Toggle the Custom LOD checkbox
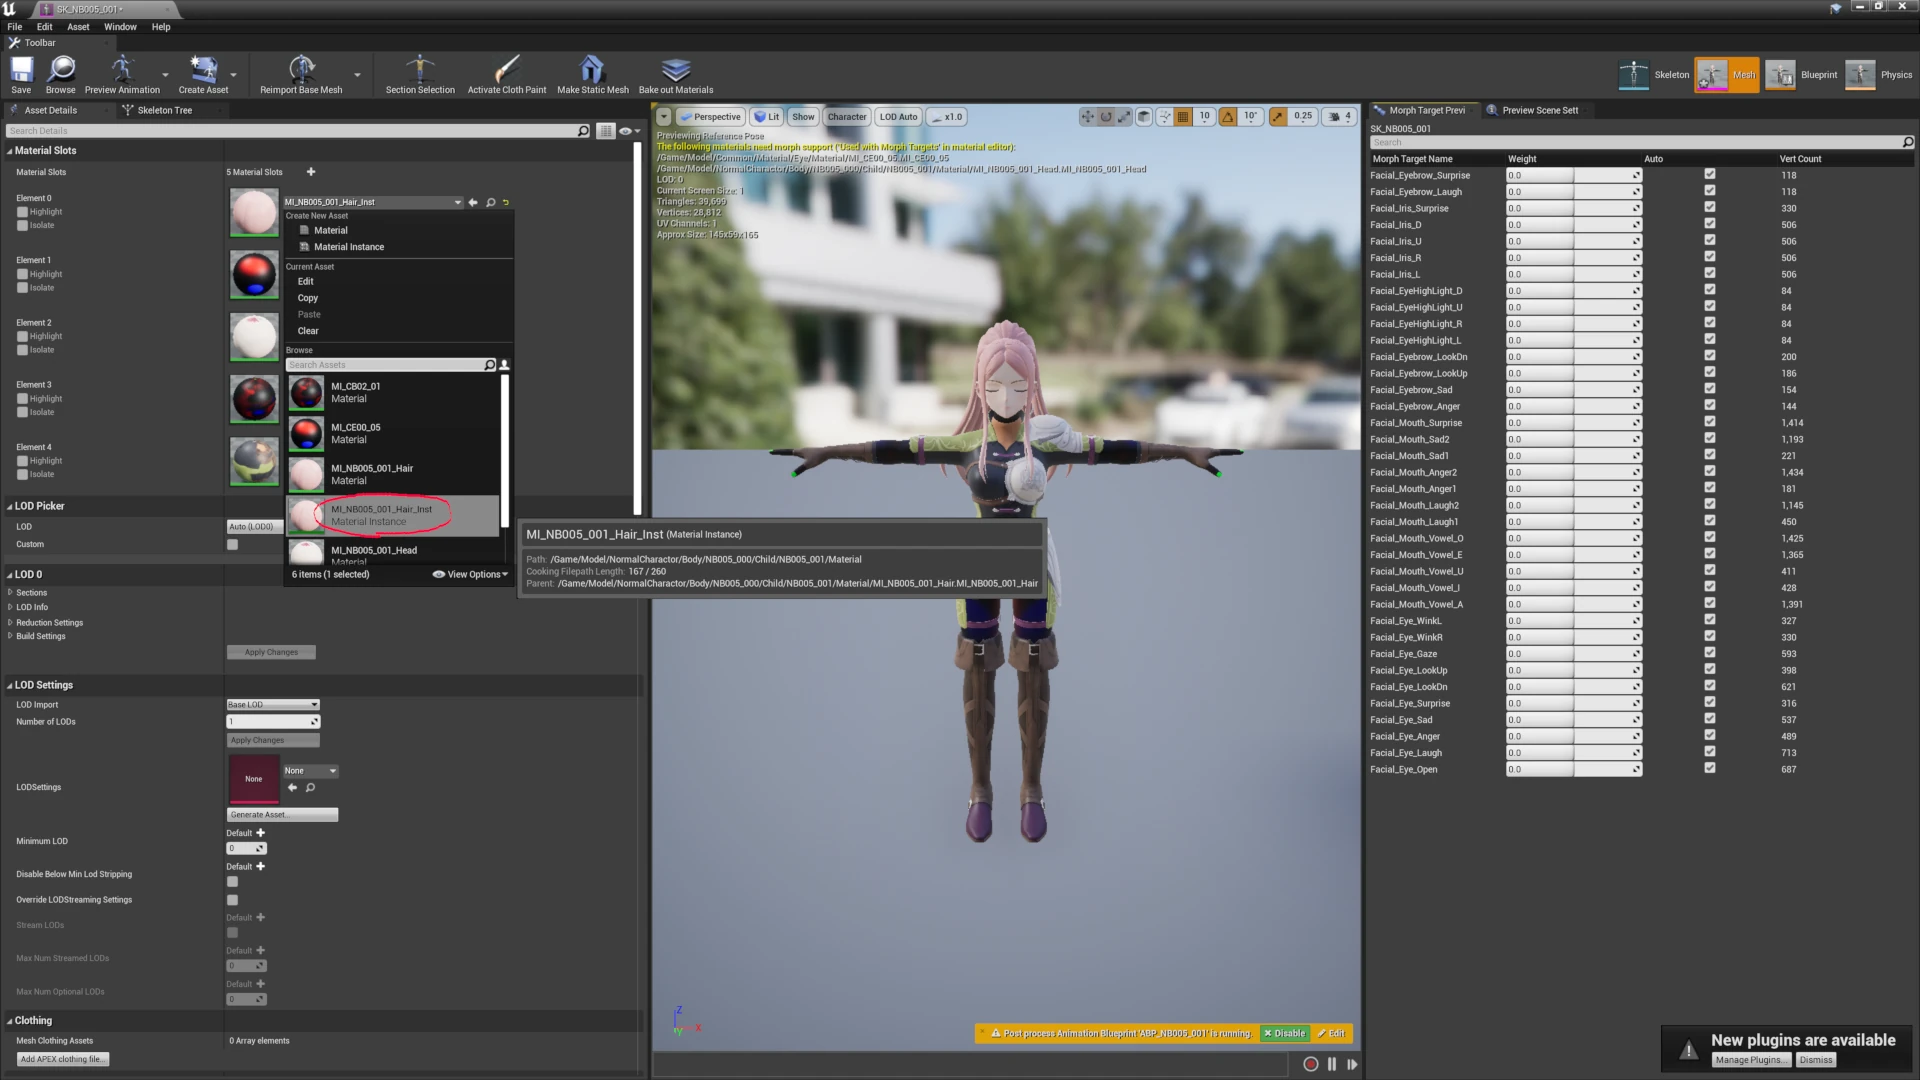1920x1080 pixels. click(233, 545)
